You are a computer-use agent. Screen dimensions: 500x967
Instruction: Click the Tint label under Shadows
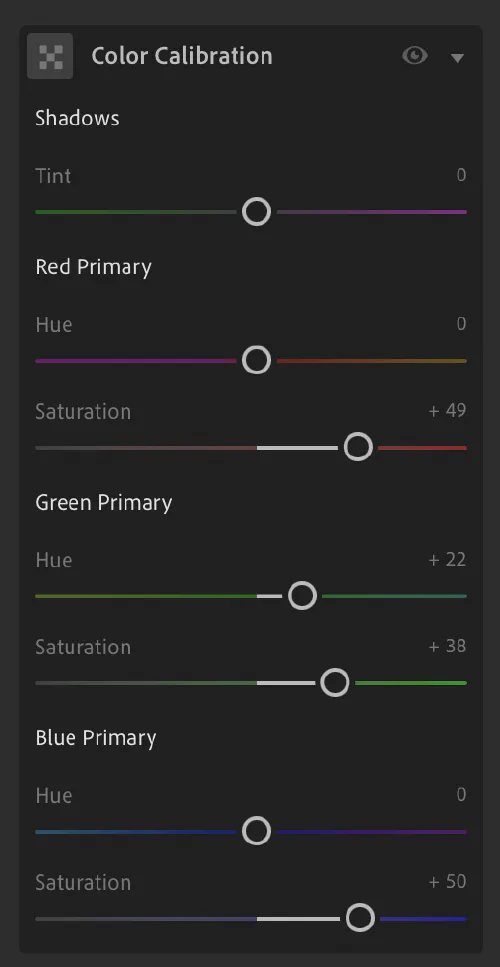point(53,176)
